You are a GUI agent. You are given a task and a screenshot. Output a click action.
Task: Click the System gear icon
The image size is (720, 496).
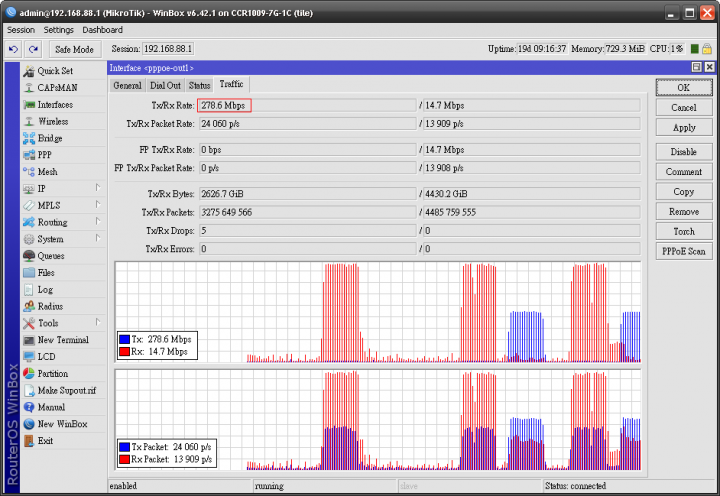[x=29, y=239]
